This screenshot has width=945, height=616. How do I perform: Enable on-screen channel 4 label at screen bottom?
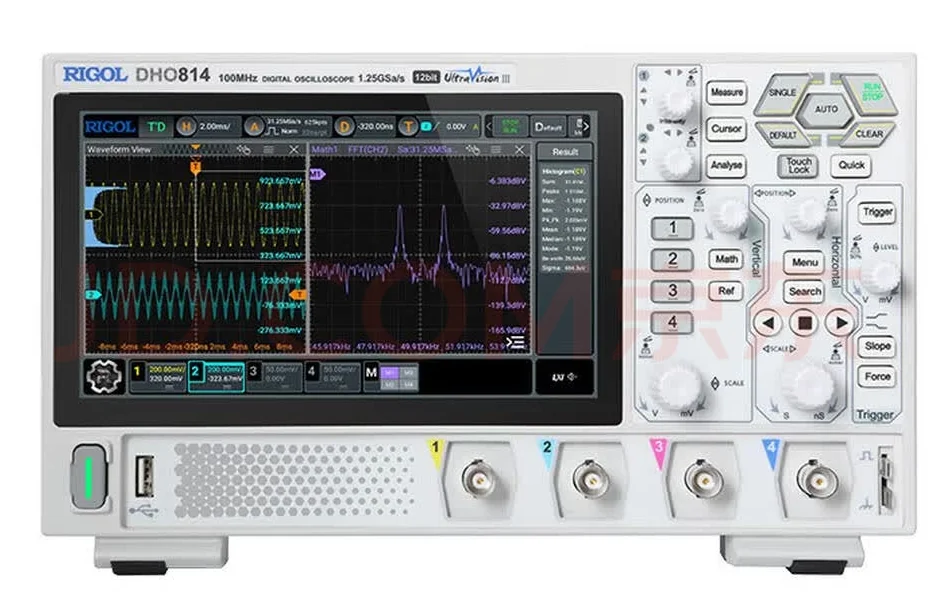tap(332, 376)
